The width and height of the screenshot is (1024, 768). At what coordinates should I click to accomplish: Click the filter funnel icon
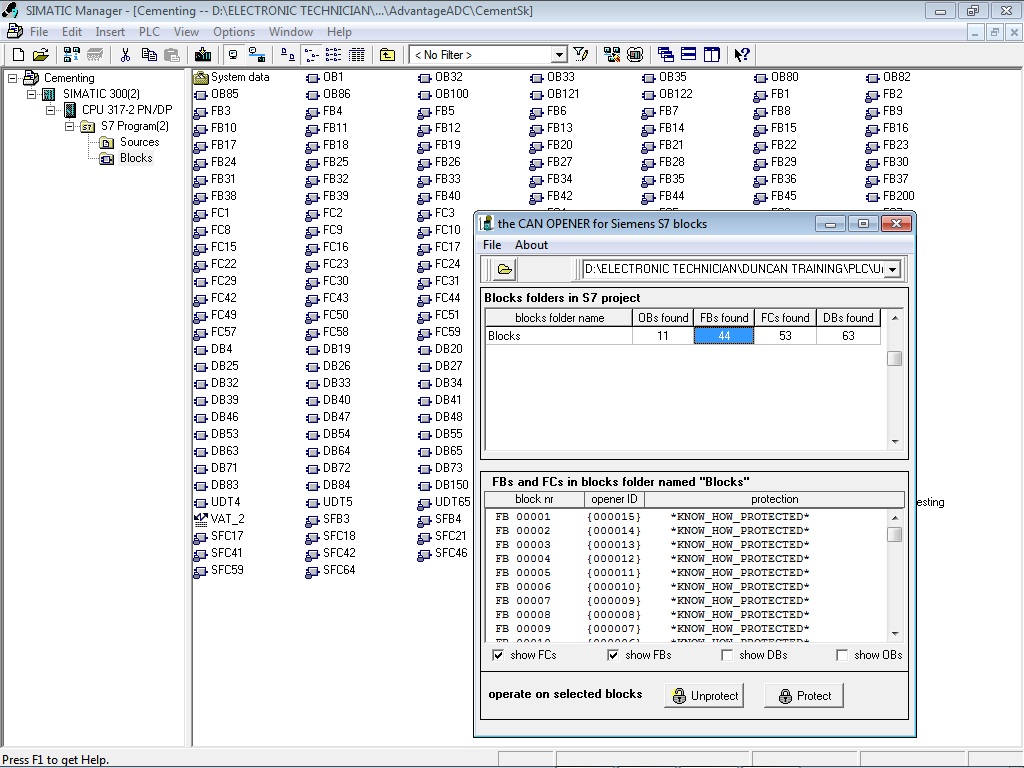click(x=580, y=55)
